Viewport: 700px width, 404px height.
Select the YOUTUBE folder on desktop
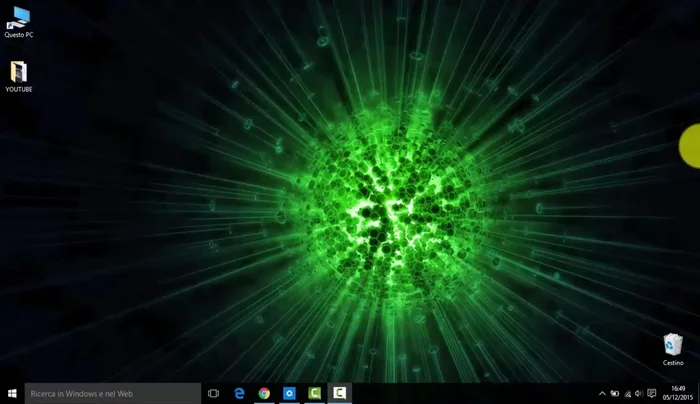pyautogui.click(x=19, y=72)
